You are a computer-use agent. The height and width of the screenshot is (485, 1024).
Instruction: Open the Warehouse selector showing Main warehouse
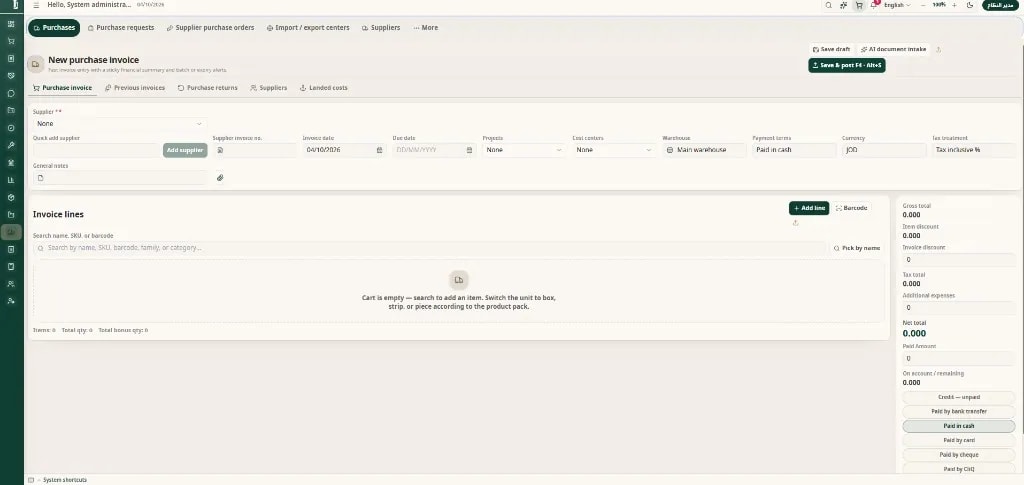[x=704, y=150]
